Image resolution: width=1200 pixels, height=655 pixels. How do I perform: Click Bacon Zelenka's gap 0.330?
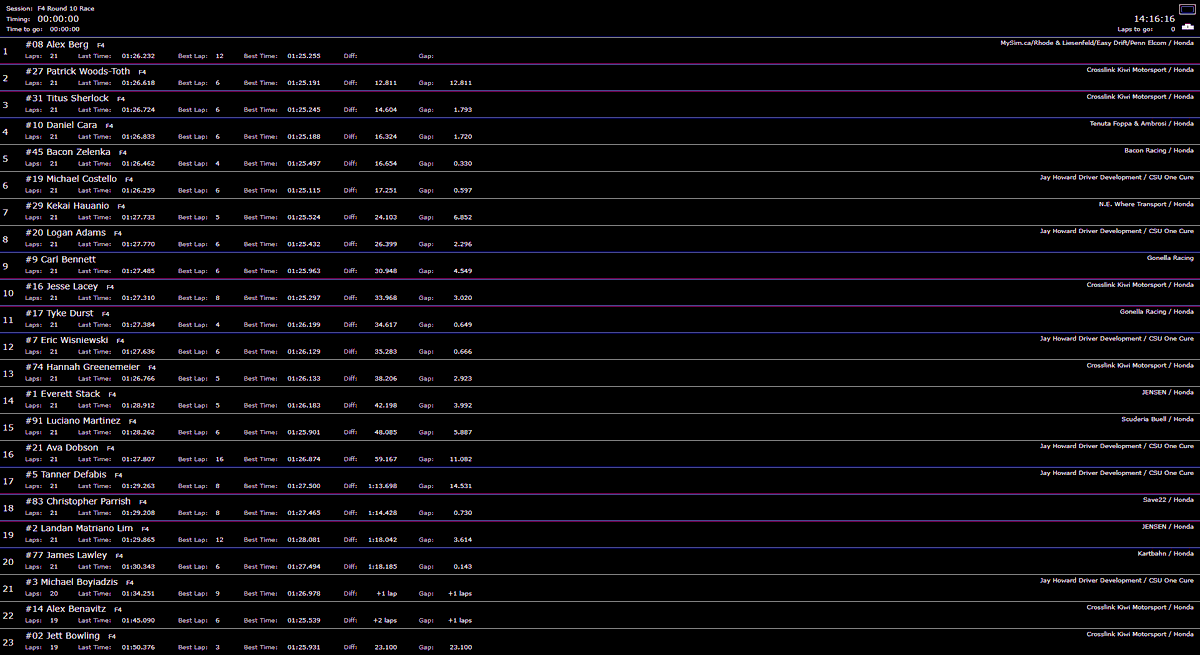click(463, 163)
